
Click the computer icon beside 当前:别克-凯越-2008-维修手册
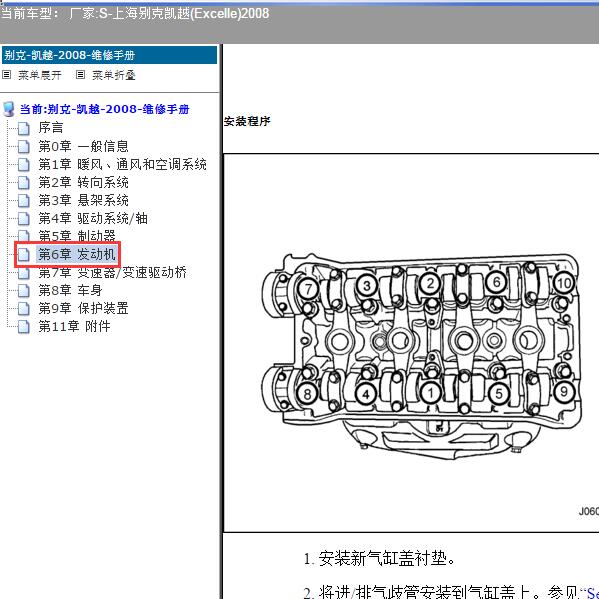point(8,109)
